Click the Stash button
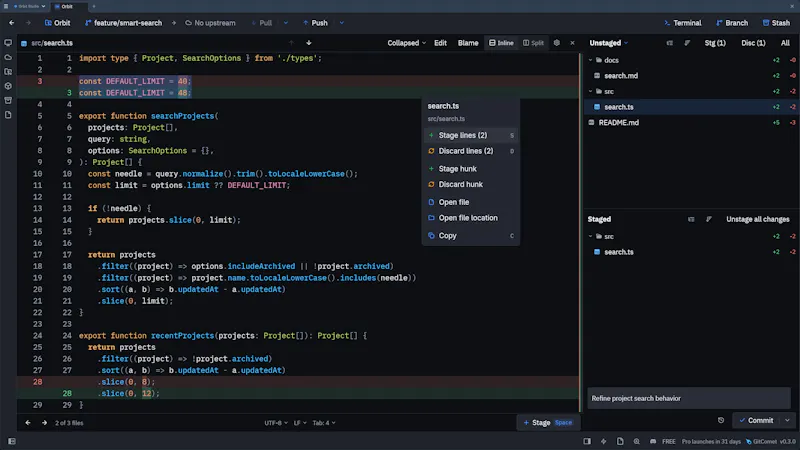 tap(776, 23)
